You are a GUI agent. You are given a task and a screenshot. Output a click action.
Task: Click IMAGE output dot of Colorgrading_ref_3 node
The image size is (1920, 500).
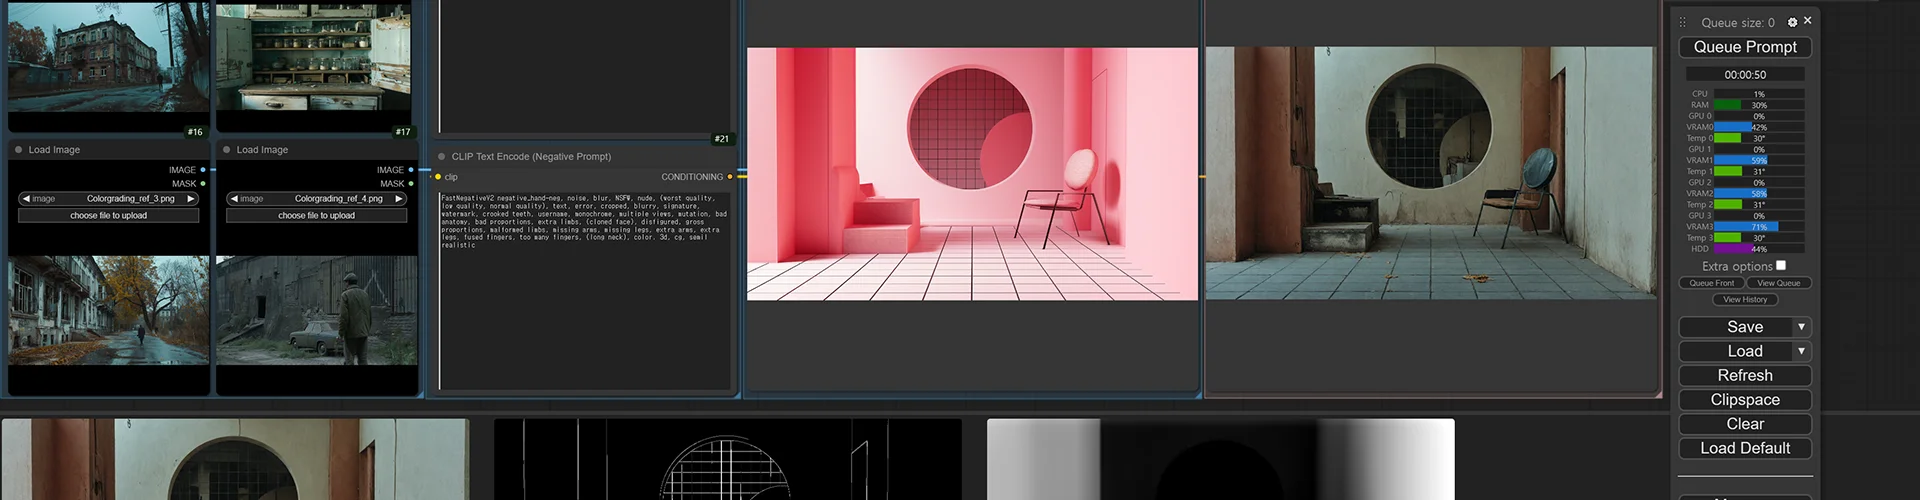(203, 170)
